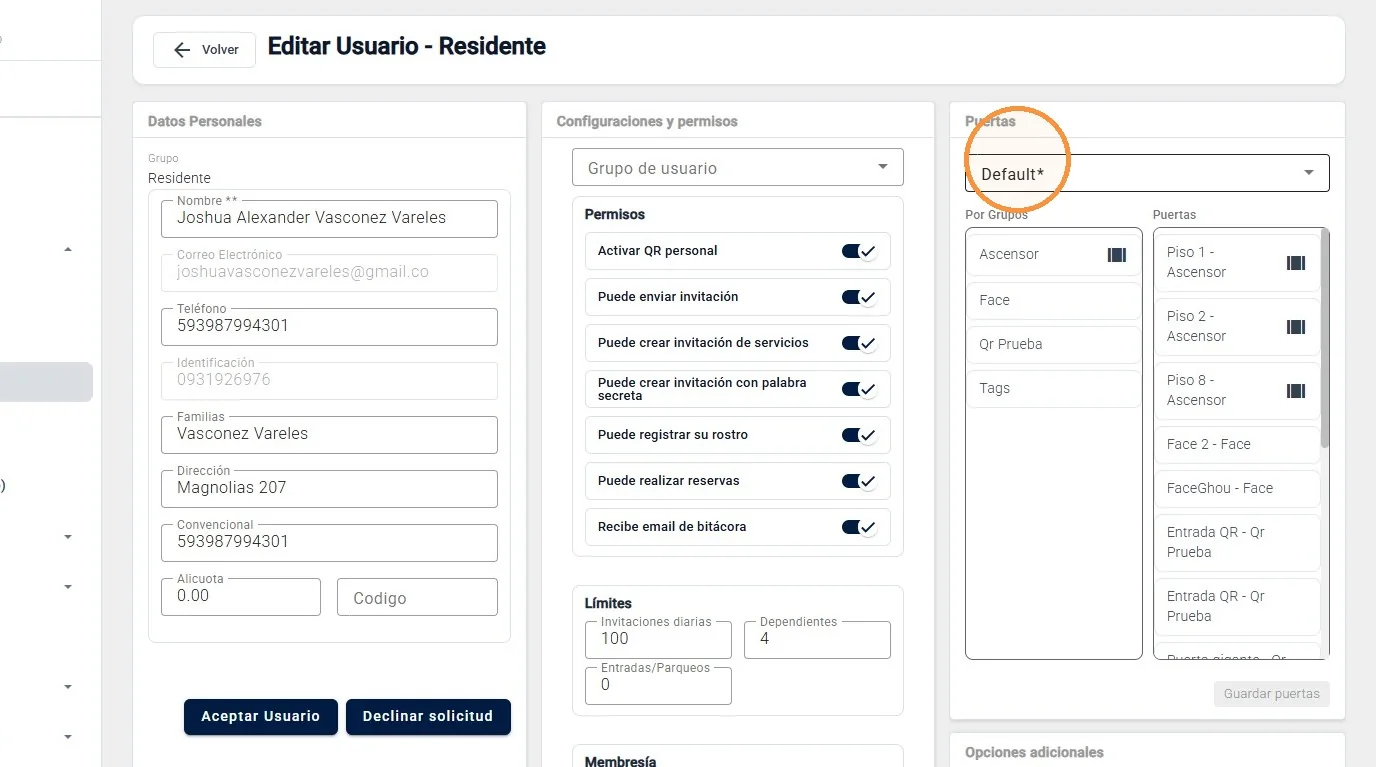Image resolution: width=1376 pixels, height=767 pixels.
Task: Disable Puede enviar invitación switch
Action: pos(859,297)
